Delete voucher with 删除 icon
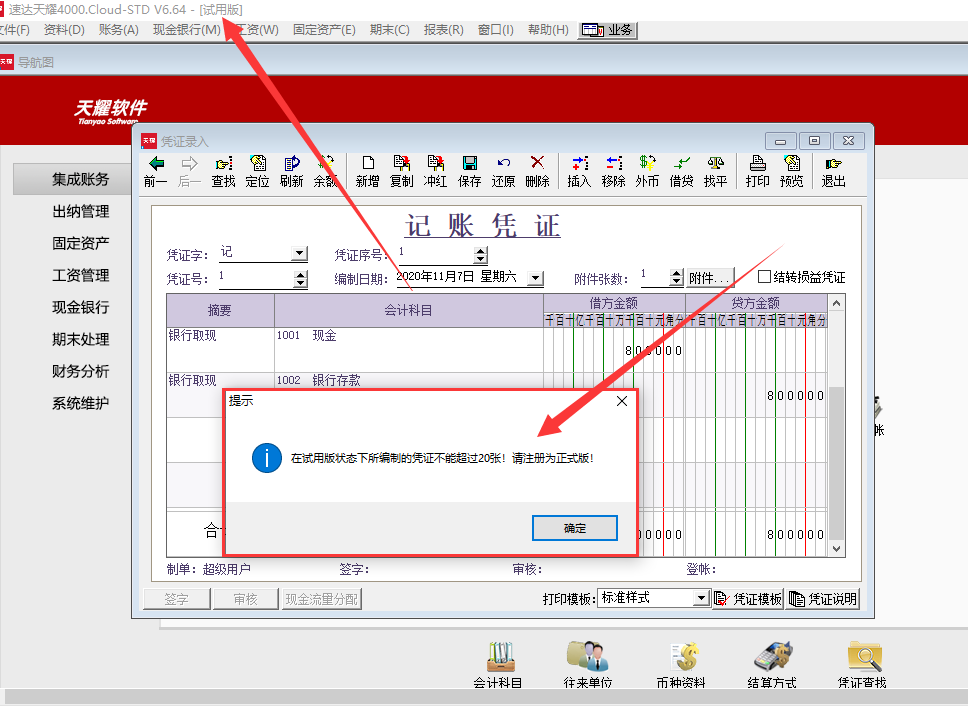Viewport: 968px width, 707px height. pyautogui.click(x=537, y=172)
